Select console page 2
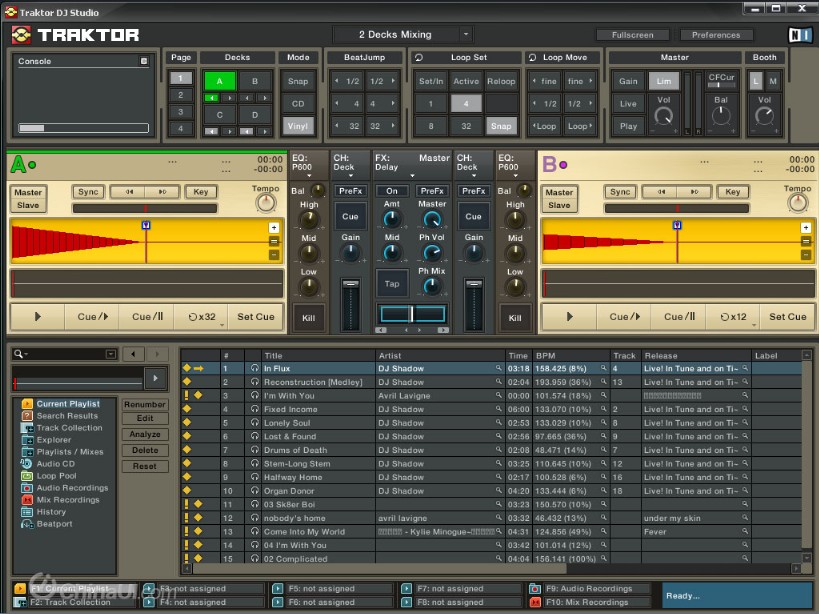This screenshot has width=819, height=614. click(180, 95)
